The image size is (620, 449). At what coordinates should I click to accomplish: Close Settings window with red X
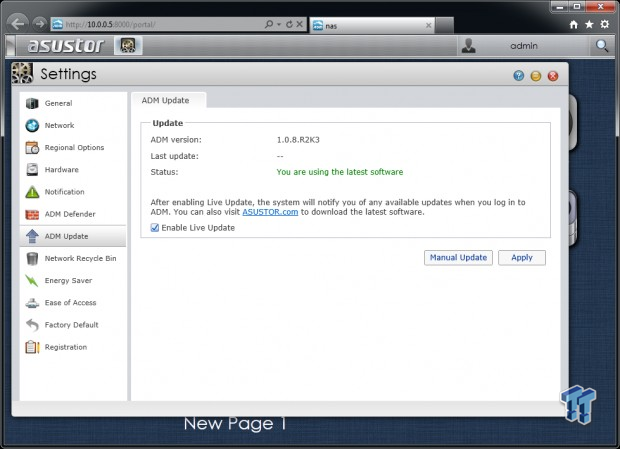click(553, 76)
